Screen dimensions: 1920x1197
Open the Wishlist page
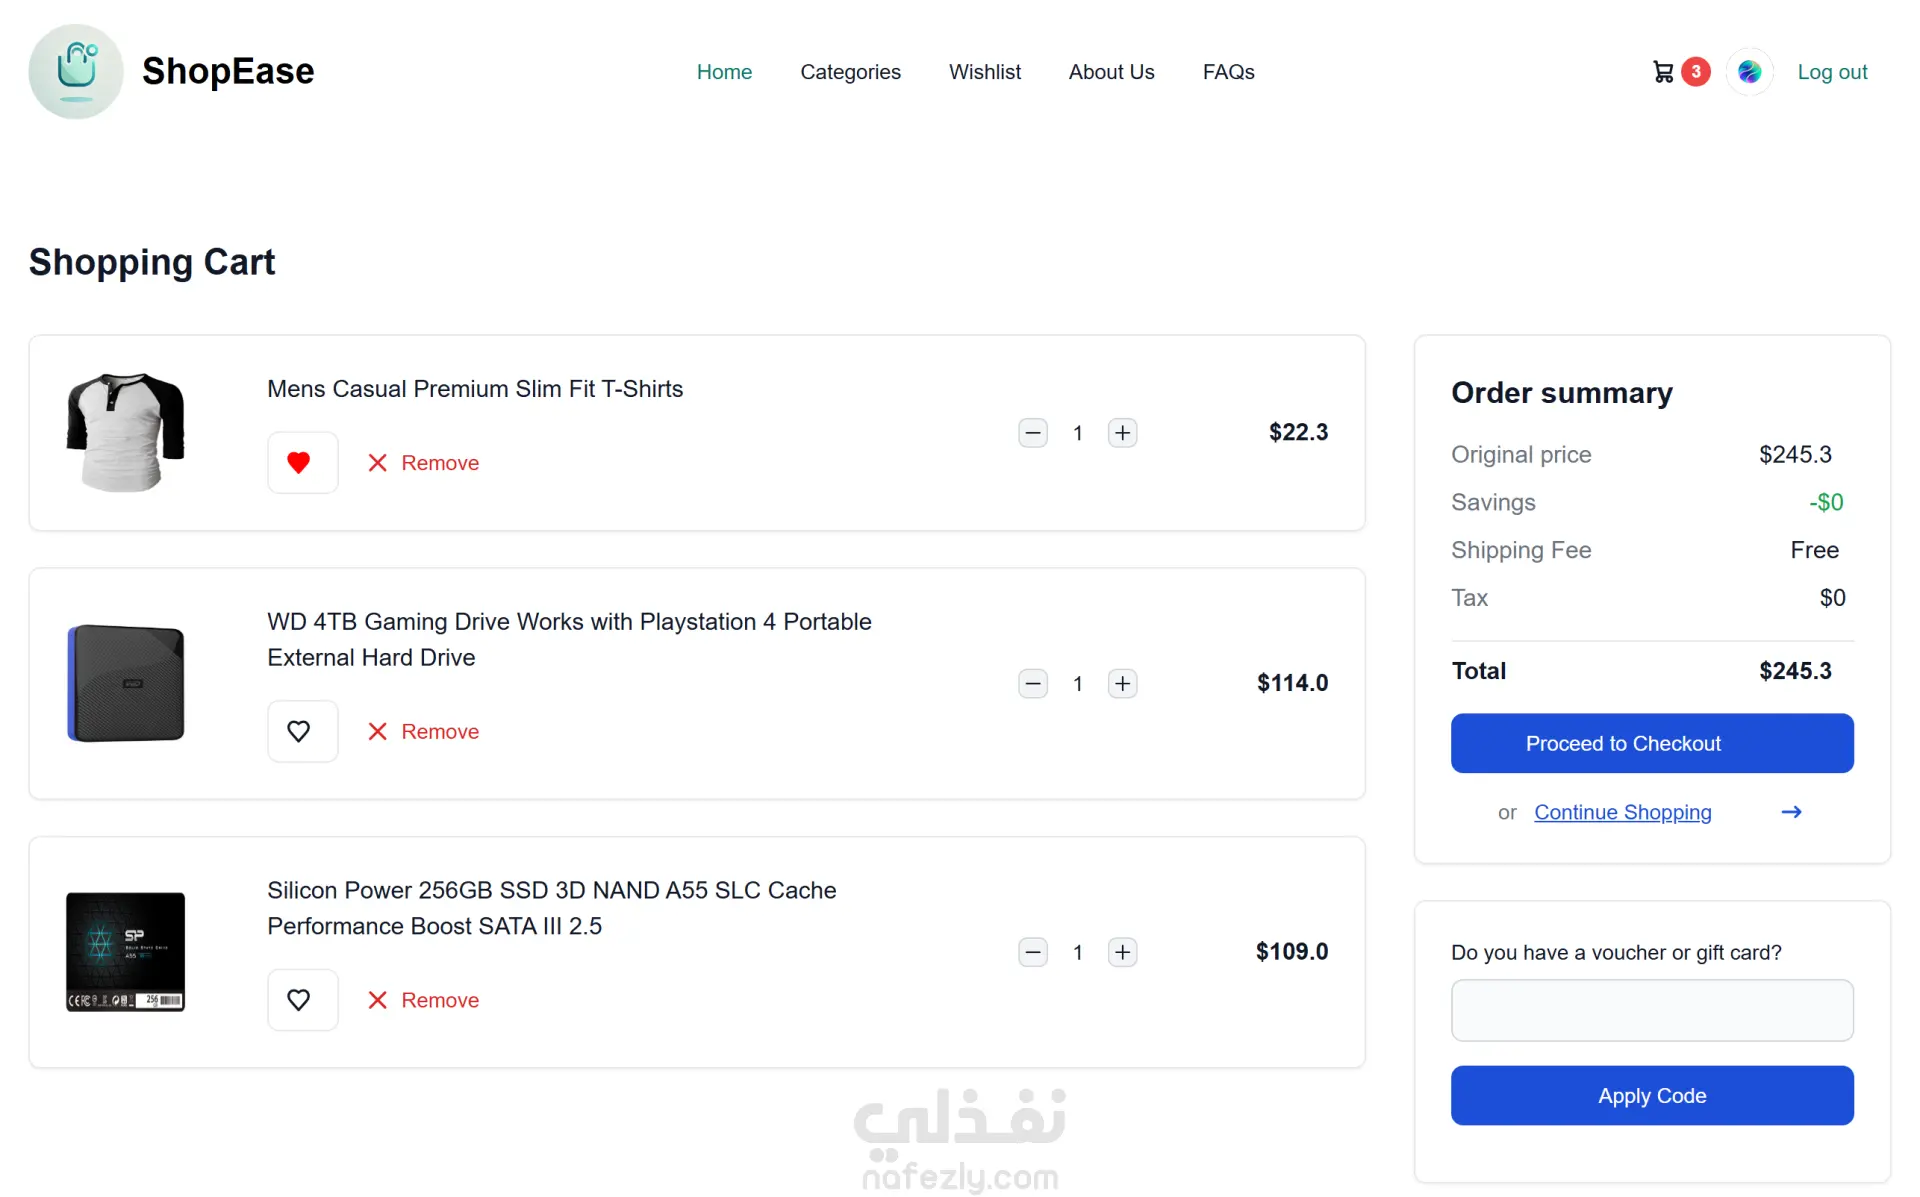[984, 72]
